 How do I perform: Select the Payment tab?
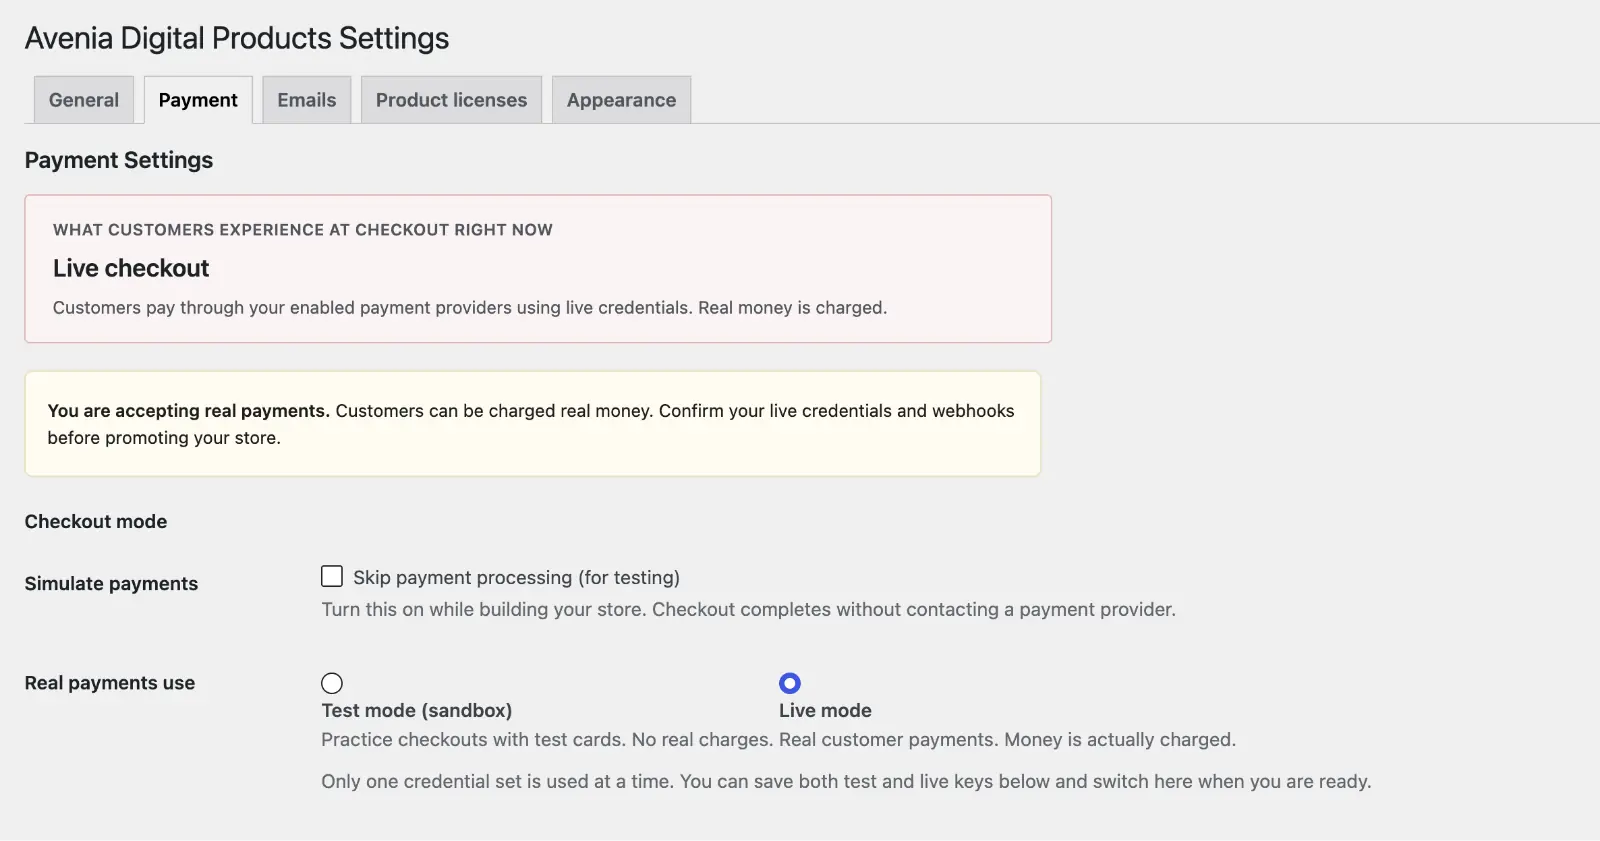tap(198, 100)
